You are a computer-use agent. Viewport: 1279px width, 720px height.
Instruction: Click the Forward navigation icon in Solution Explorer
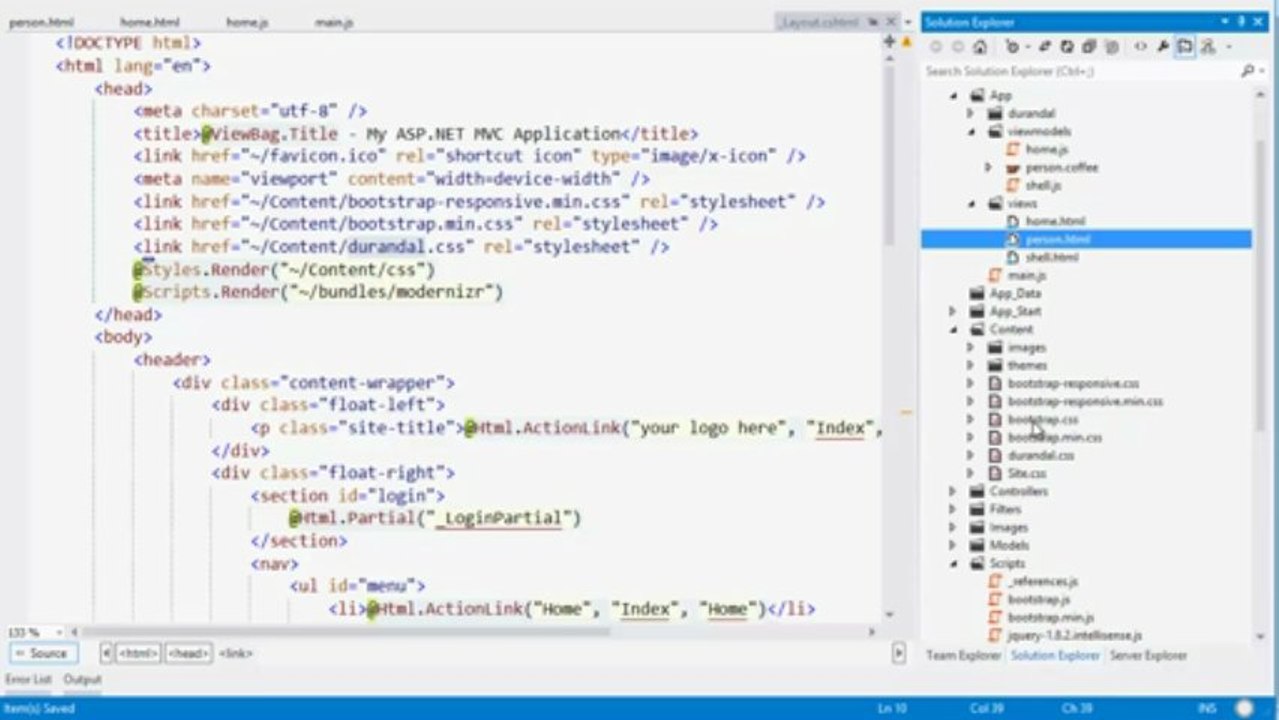[x=958, y=47]
